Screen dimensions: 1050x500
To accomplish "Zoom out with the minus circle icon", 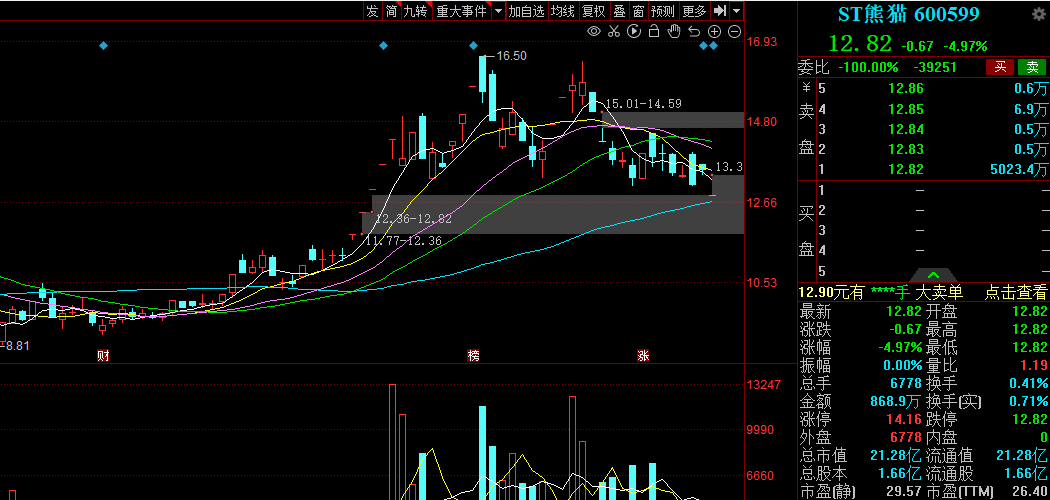I will [x=735, y=31].
